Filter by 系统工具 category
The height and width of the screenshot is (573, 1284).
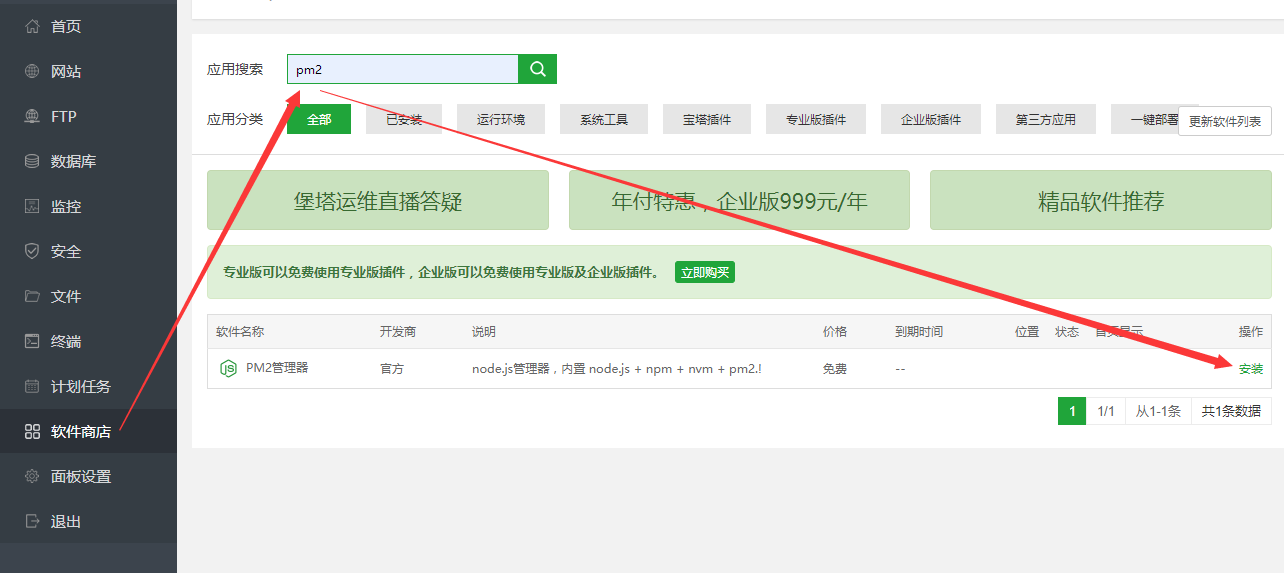click(x=604, y=119)
